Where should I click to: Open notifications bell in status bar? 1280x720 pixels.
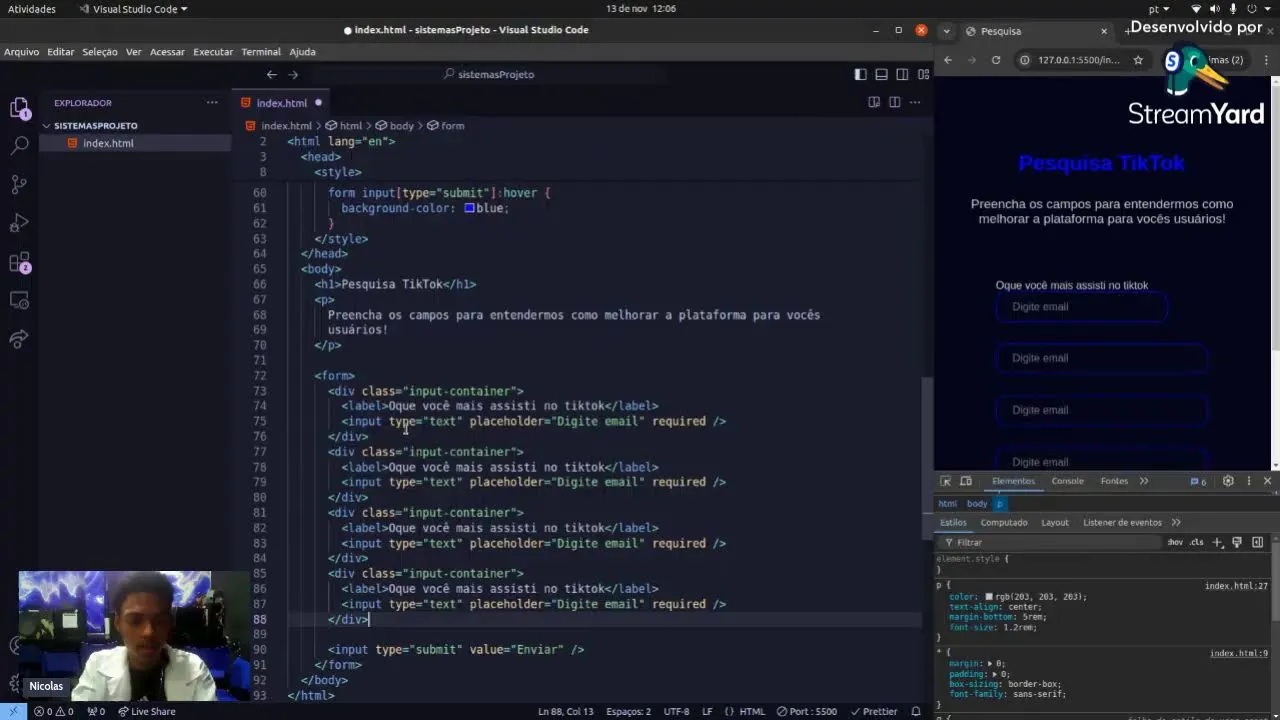916,711
